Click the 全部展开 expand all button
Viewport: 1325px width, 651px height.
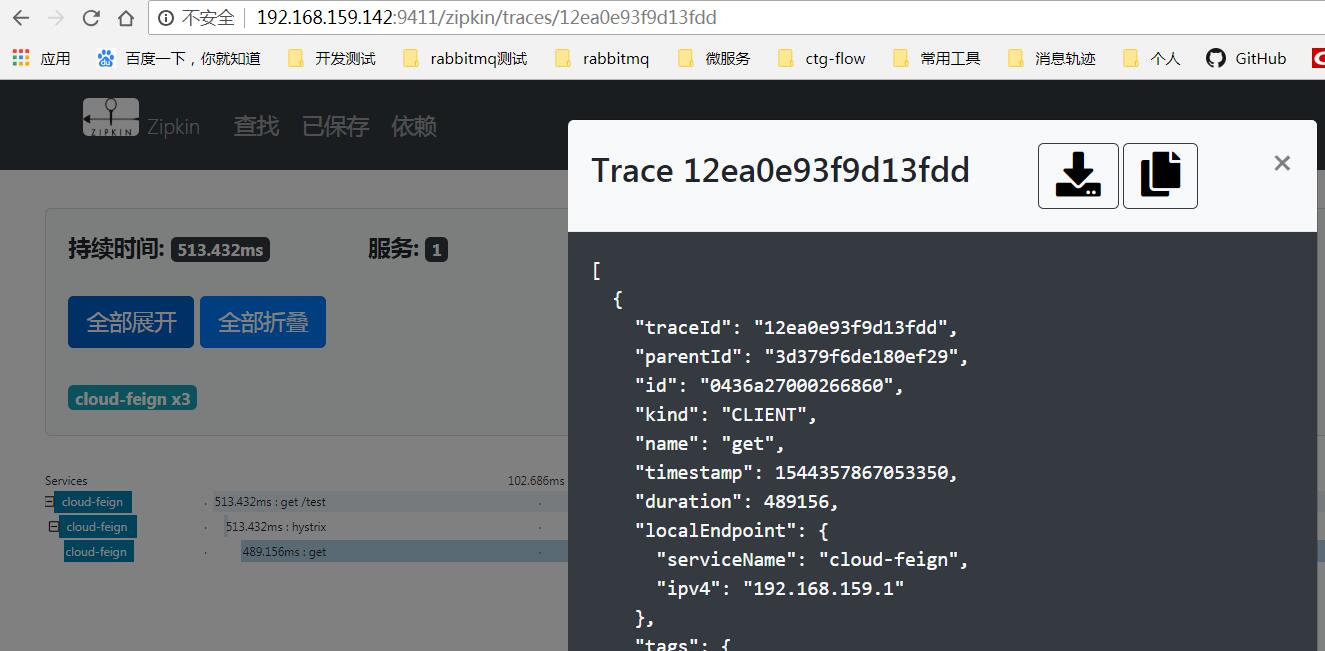coord(131,322)
